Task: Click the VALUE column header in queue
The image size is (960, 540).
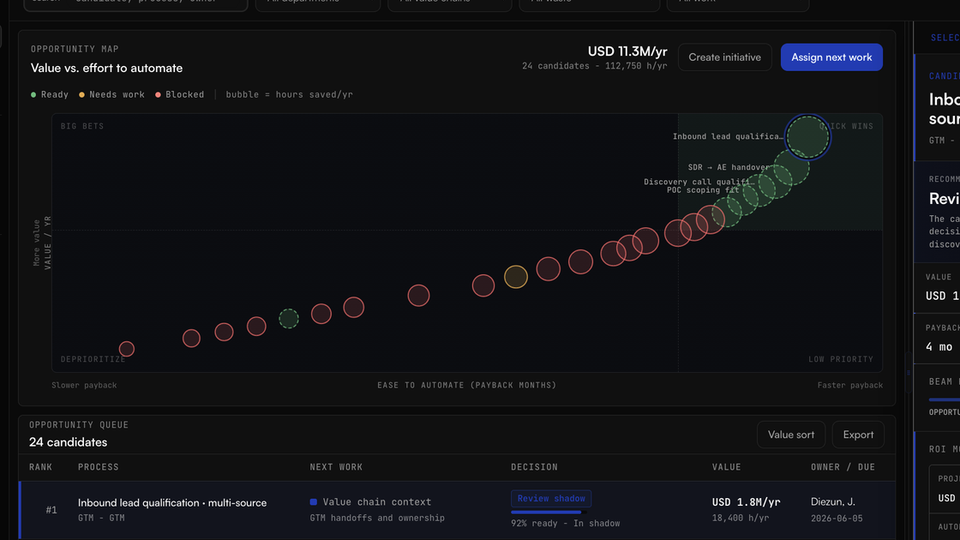Action: click(x=726, y=467)
